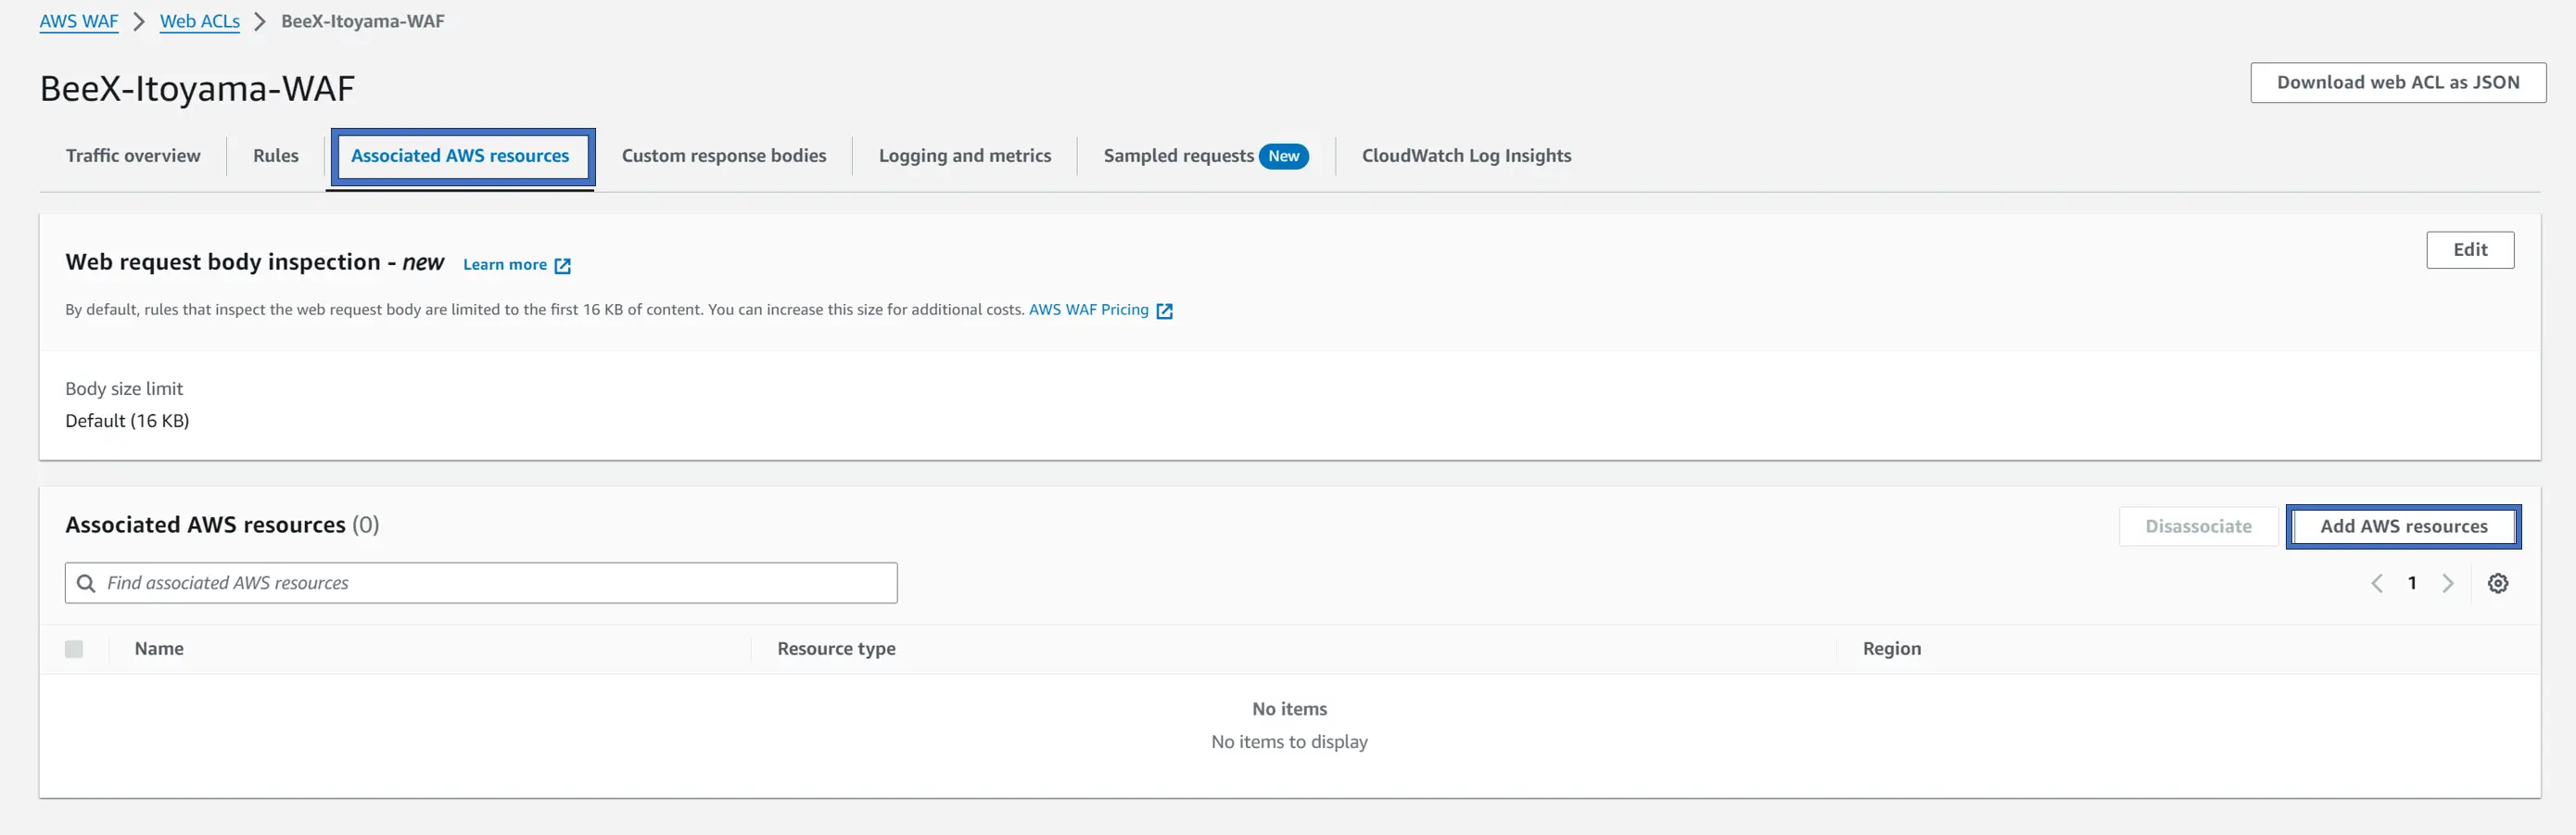The image size is (2576, 835).
Task: Click the 'No items to display' message
Action: pos(1289,742)
